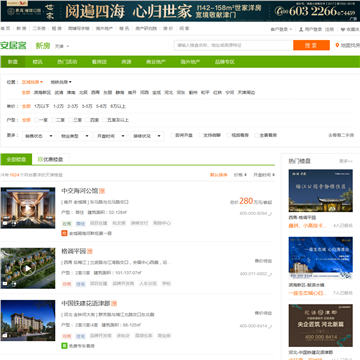
Task: Click the user login person icon
Action: (301, 29)
